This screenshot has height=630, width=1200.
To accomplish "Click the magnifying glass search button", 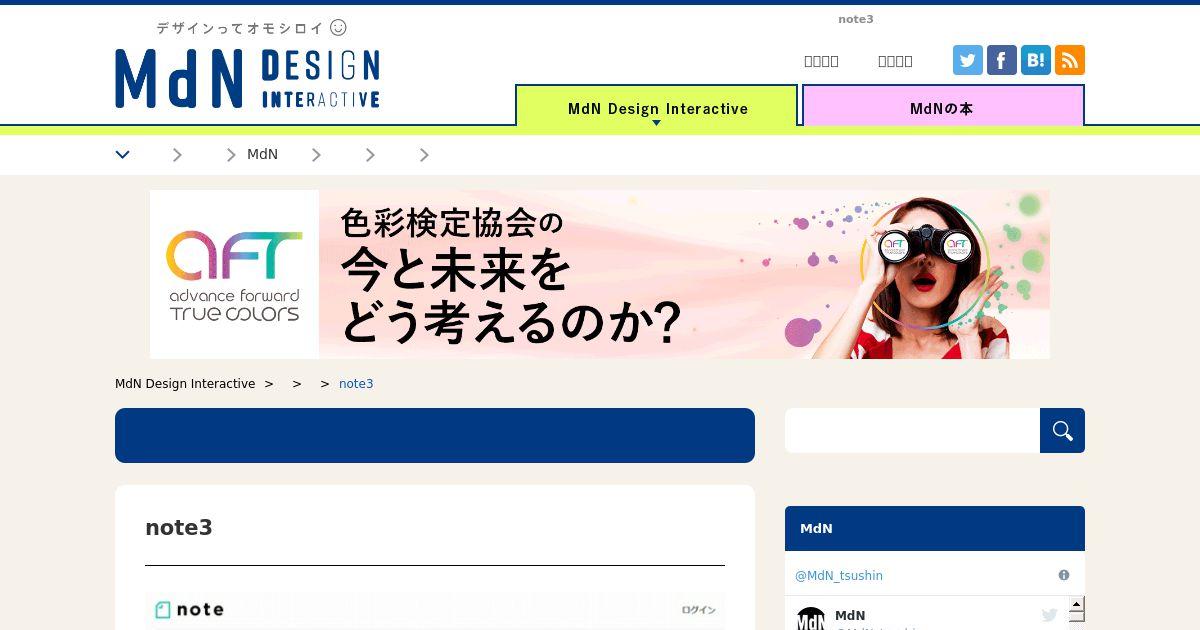I will pyautogui.click(x=1062, y=430).
